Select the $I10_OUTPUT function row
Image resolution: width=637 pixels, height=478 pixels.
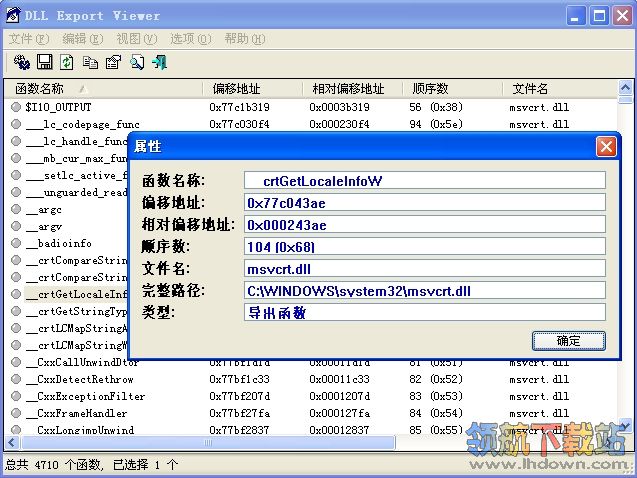(x=311, y=107)
